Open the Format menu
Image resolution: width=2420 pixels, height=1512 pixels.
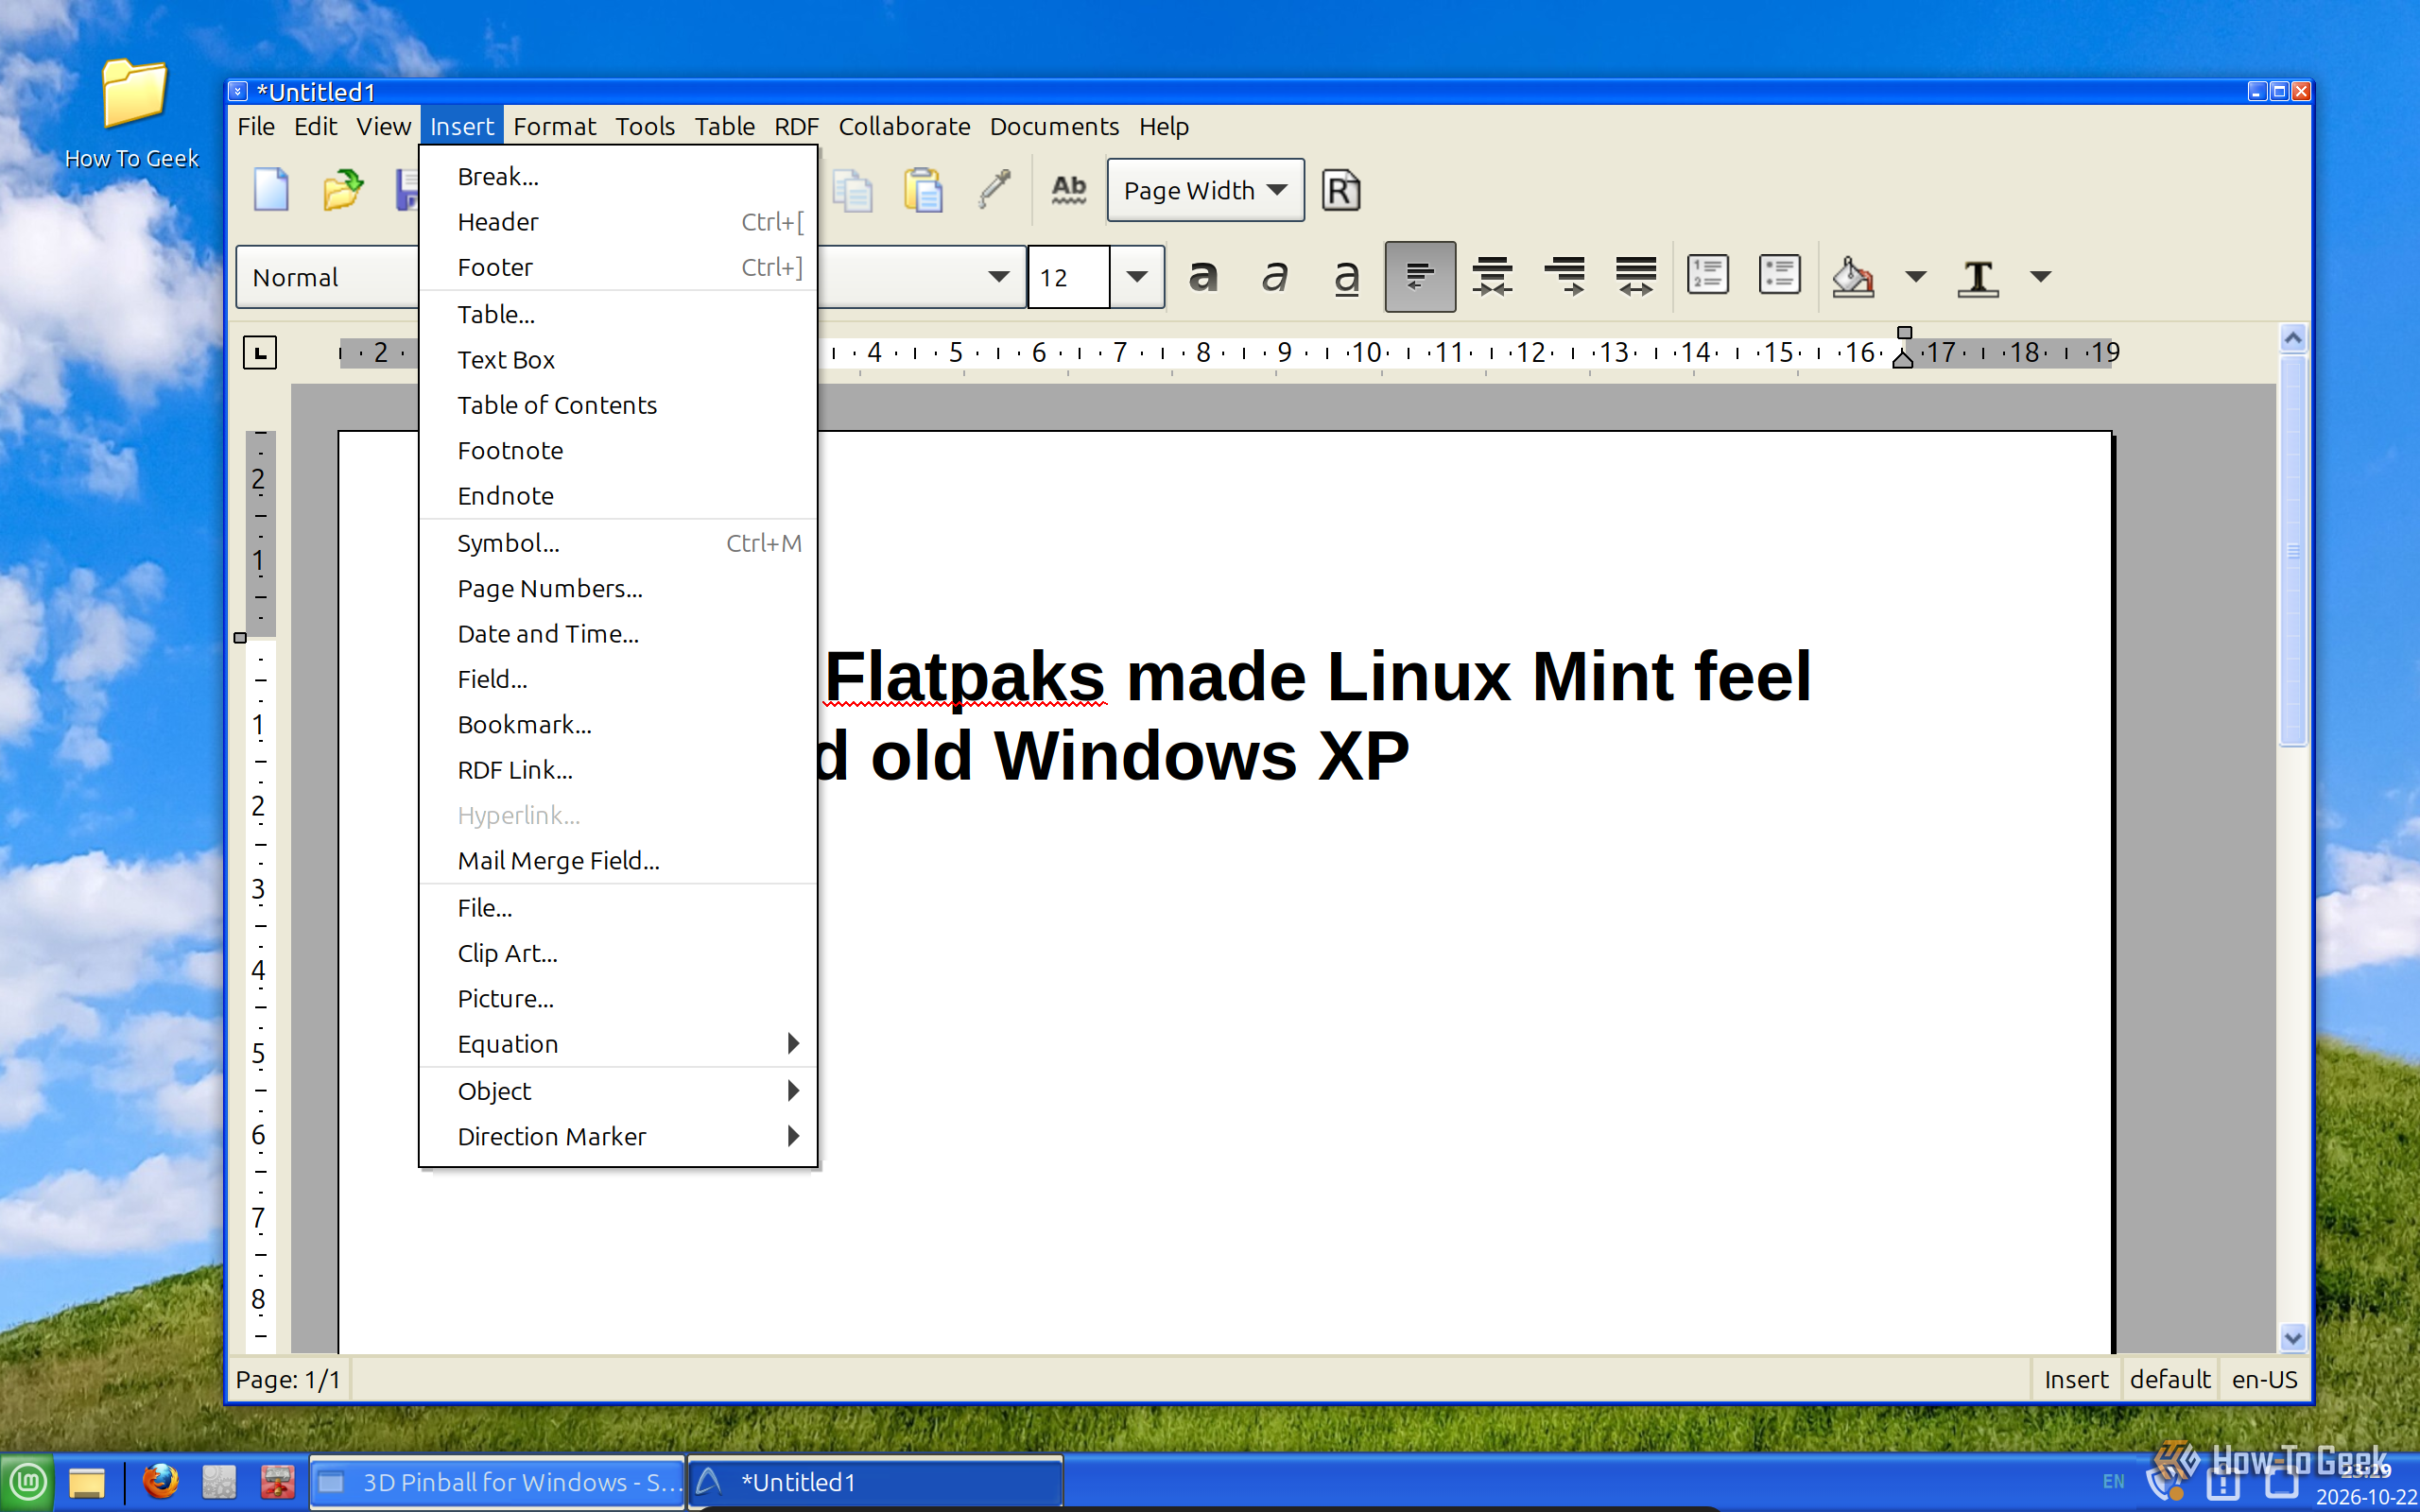554,126
